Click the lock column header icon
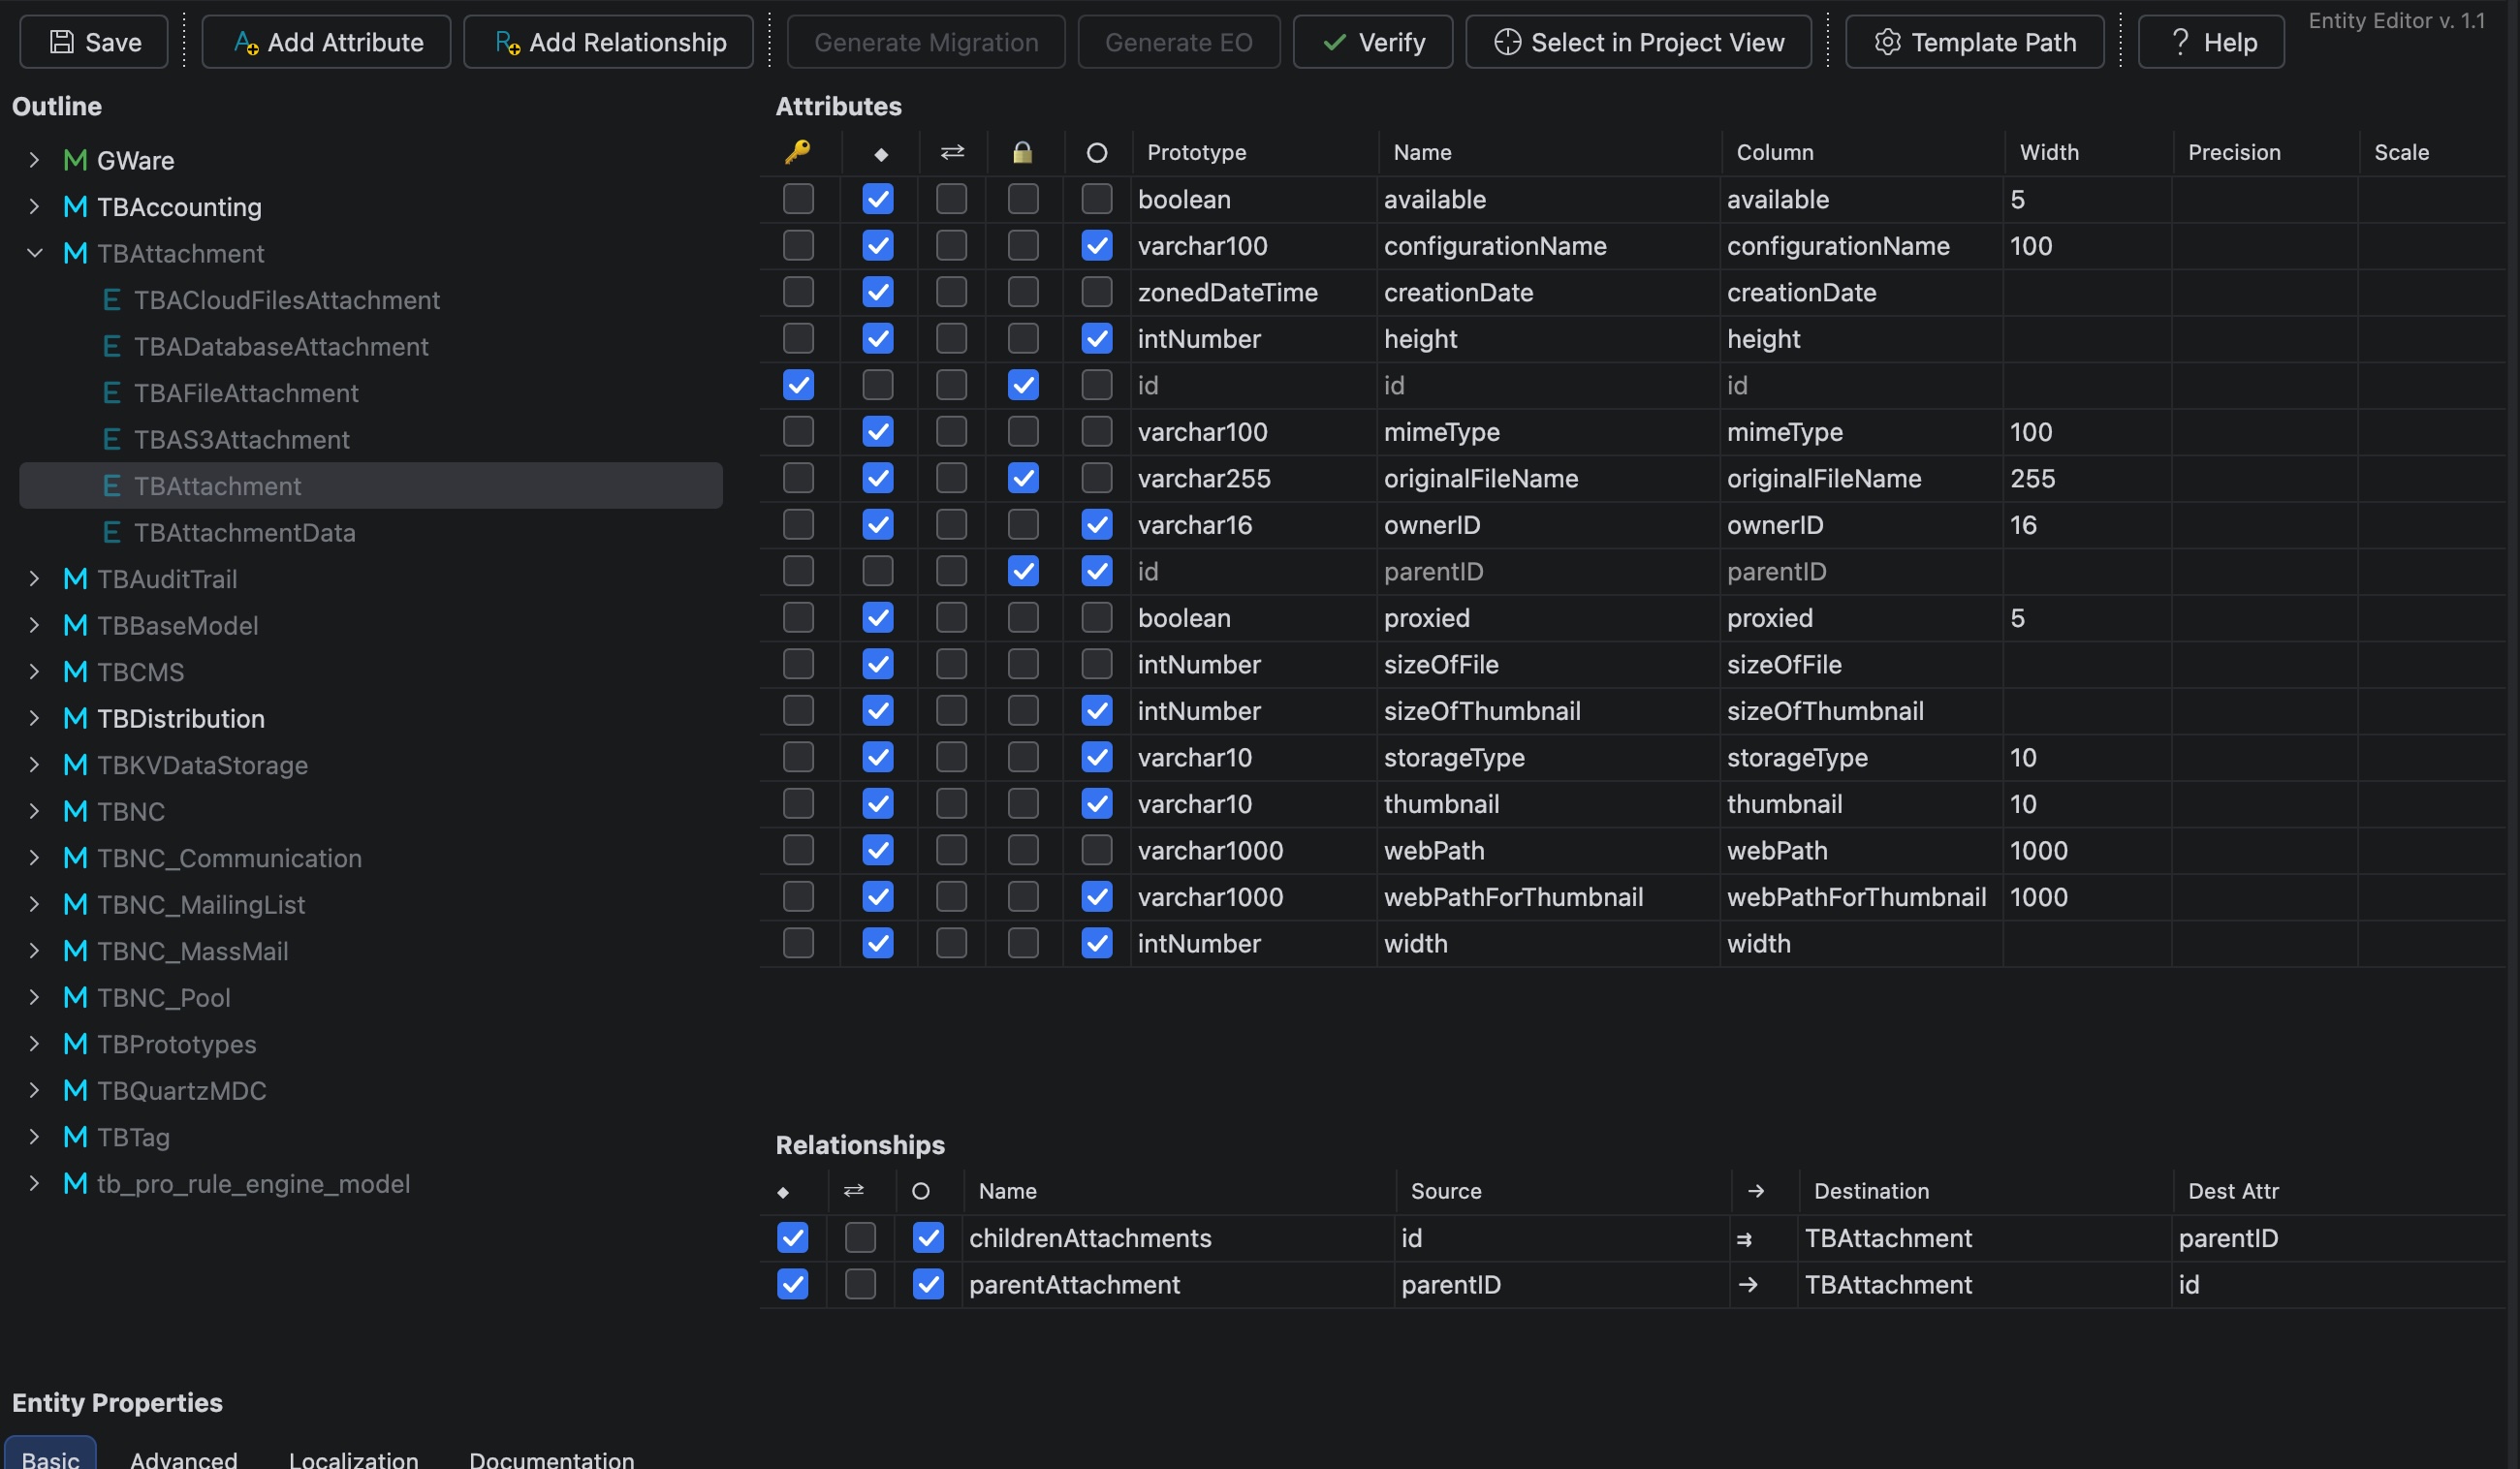The width and height of the screenshot is (2520, 1469). click(x=1022, y=152)
